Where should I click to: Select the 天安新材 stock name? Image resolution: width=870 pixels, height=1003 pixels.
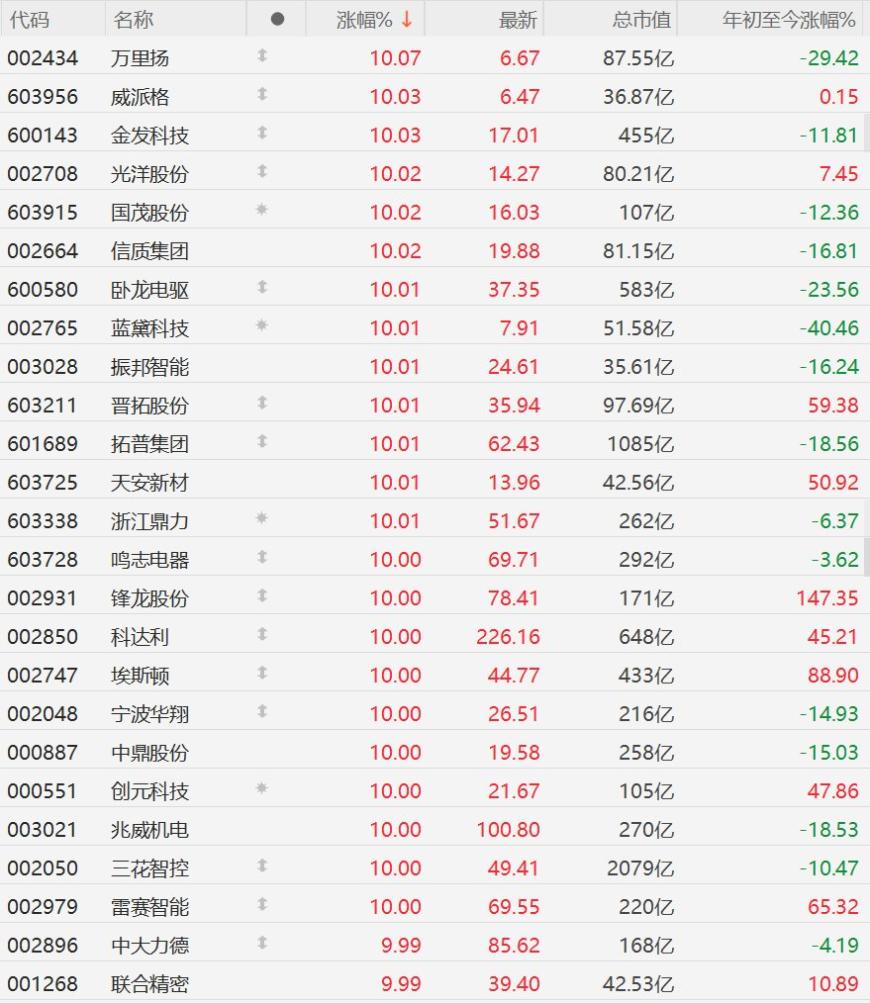[150, 482]
